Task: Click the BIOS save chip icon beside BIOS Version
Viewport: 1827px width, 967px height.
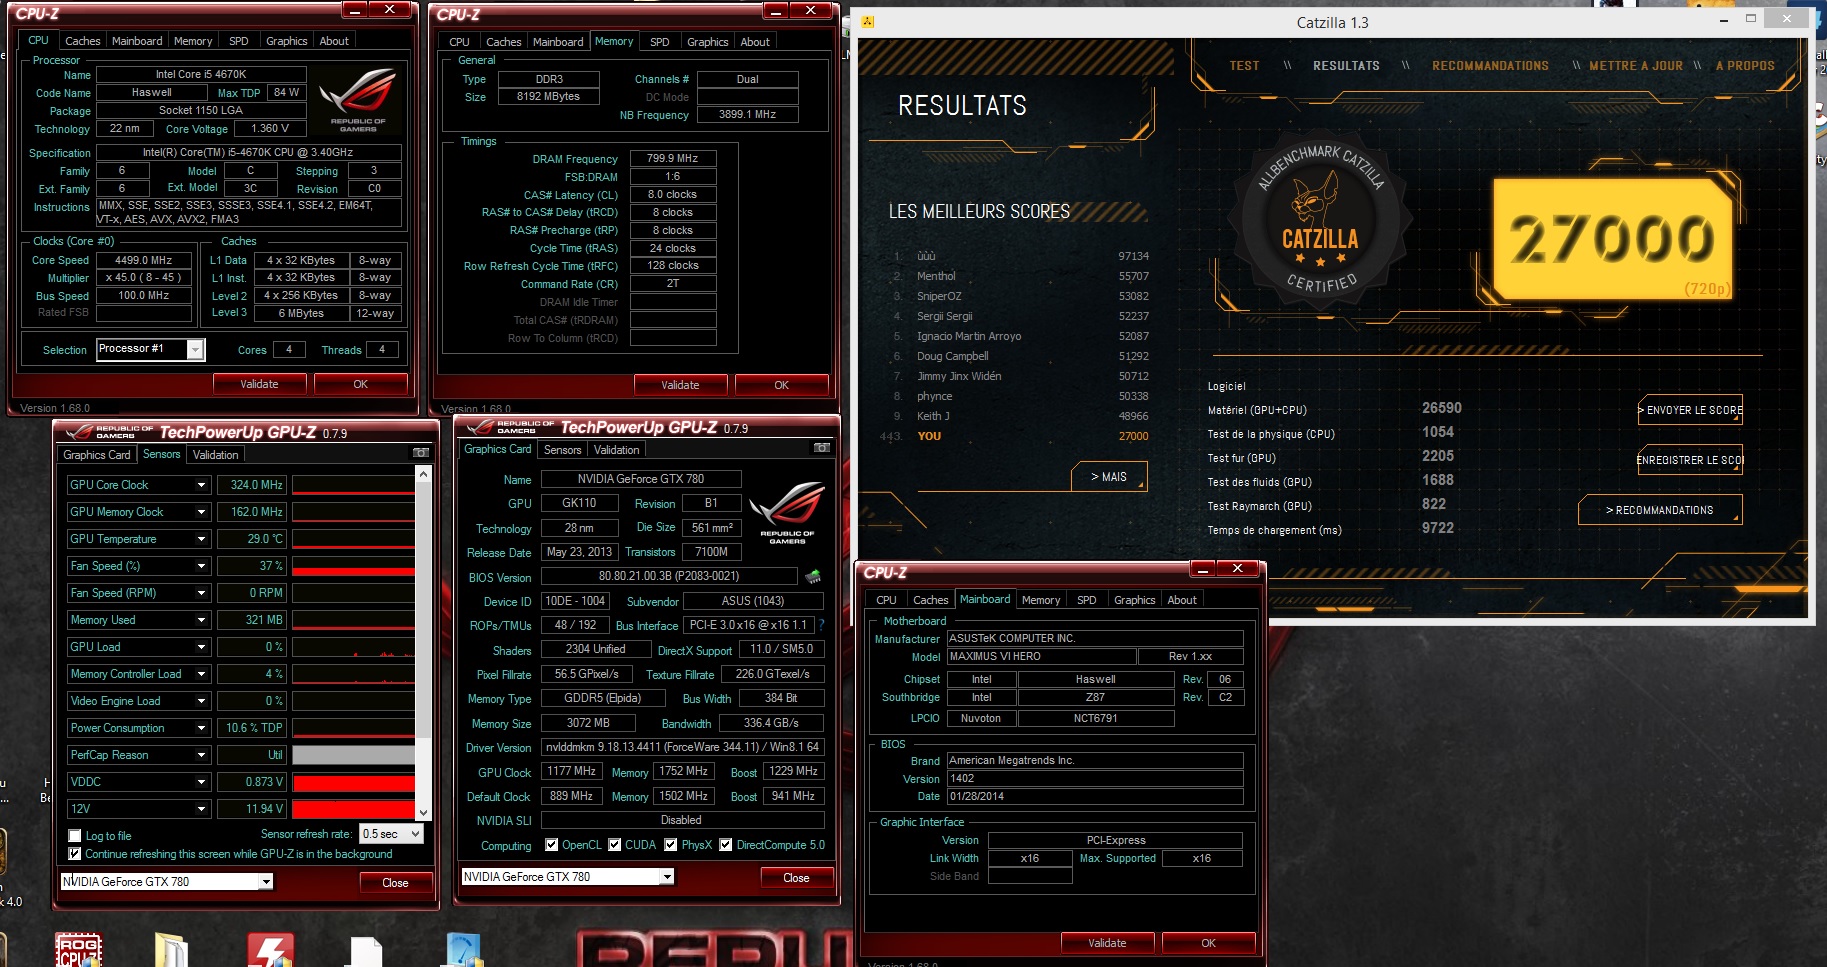Action: pyautogui.click(x=813, y=576)
